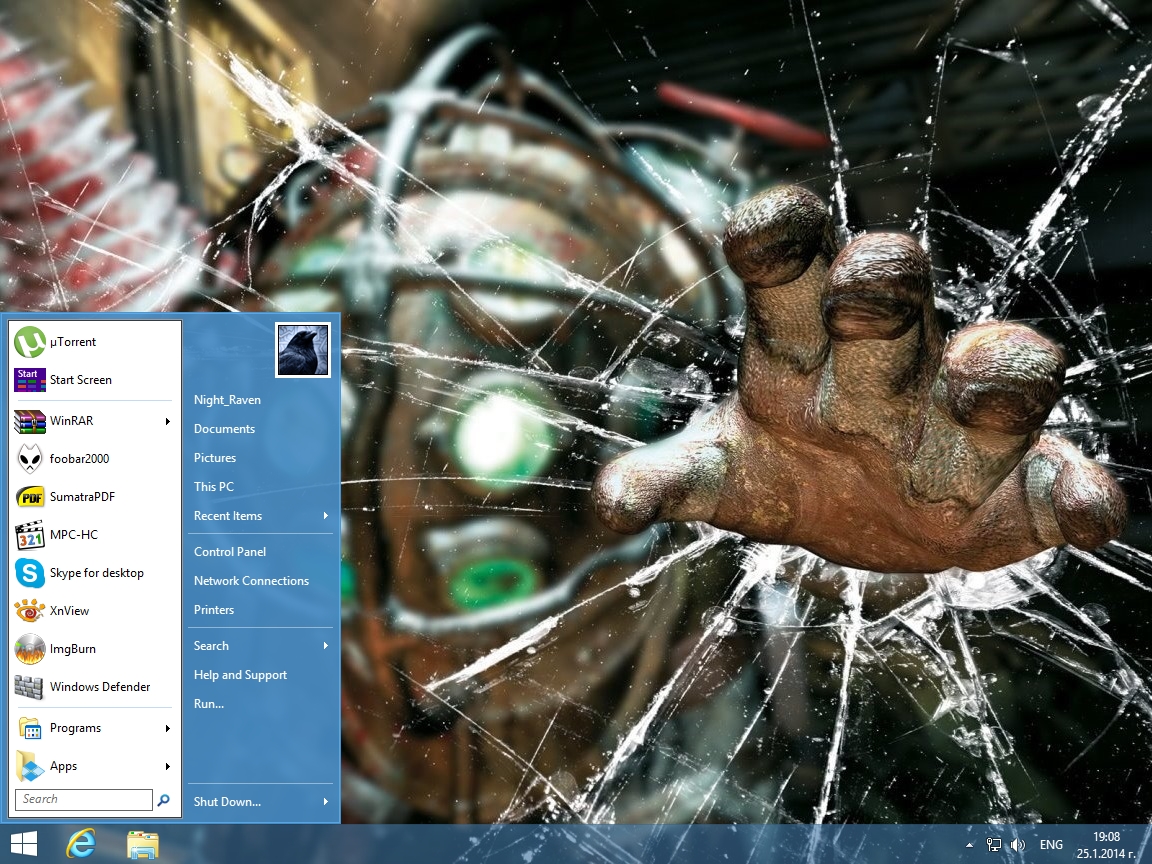Viewport: 1152px width, 864px height.
Task: Expand the Search submenu arrow
Action: pos(325,646)
